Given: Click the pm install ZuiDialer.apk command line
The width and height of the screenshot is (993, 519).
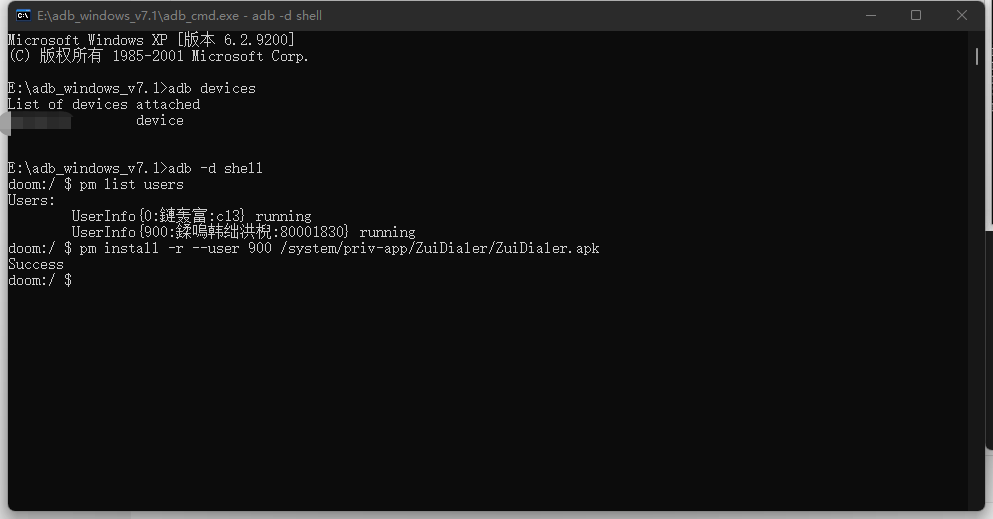Looking at the screenshot, I should click(x=303, y=248).
